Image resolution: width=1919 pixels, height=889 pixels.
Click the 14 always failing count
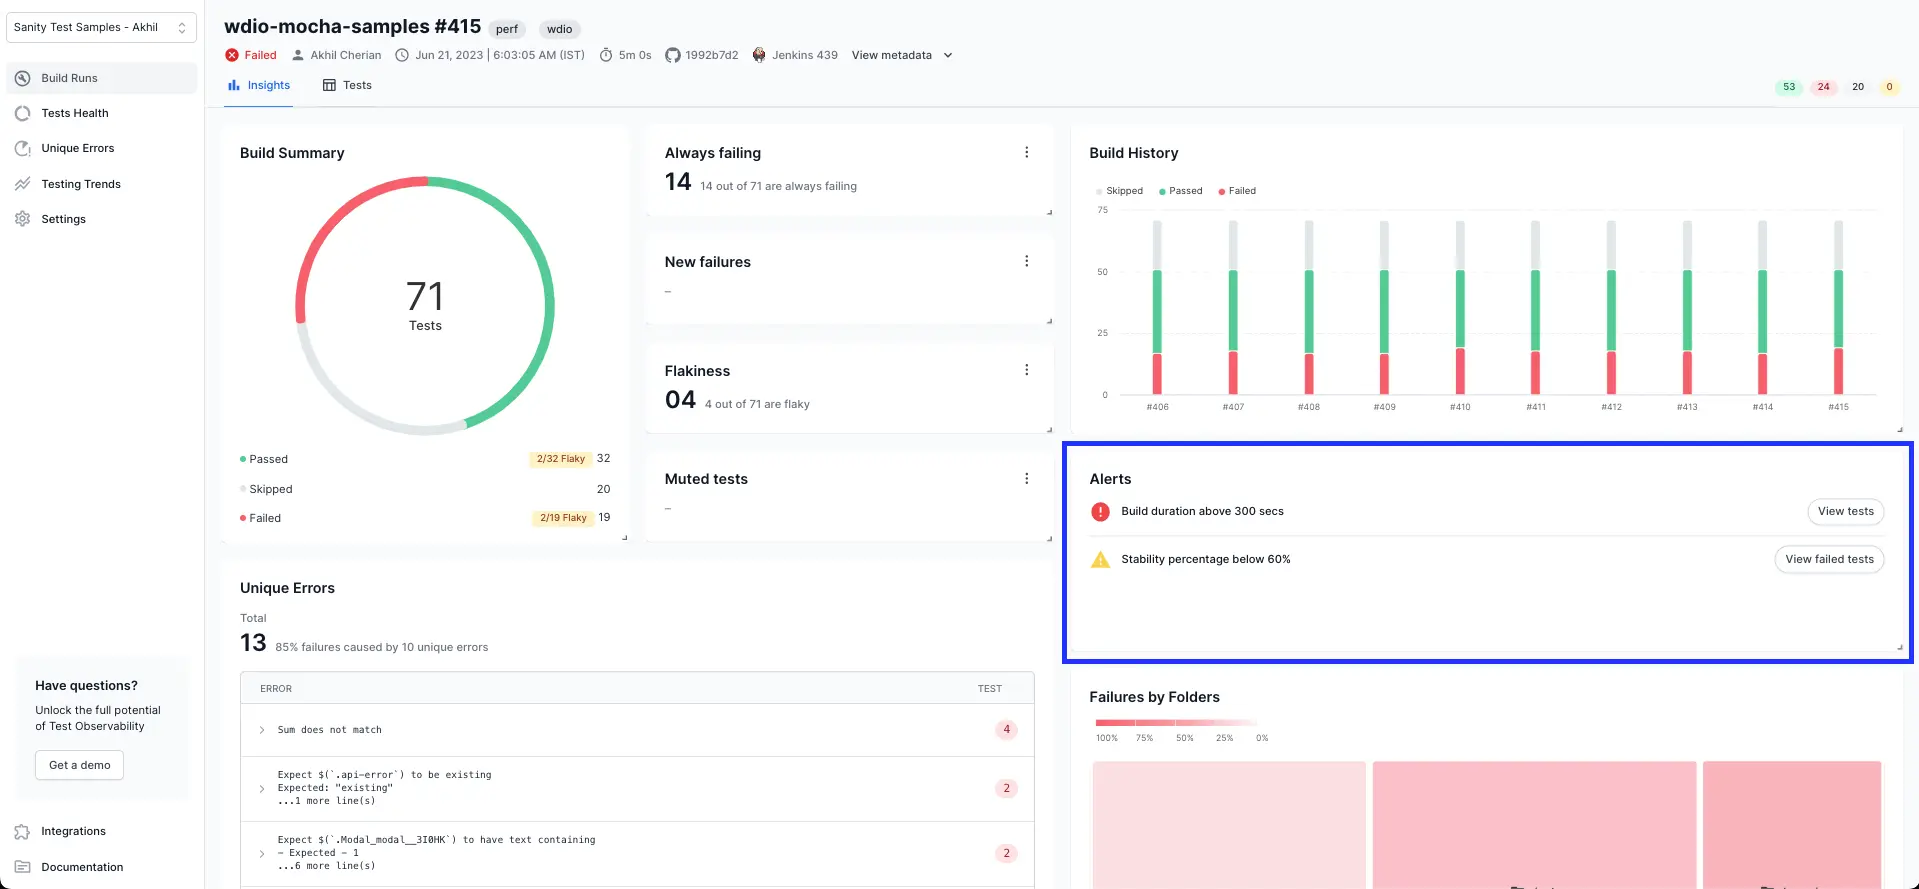click(x=678, y=182)
